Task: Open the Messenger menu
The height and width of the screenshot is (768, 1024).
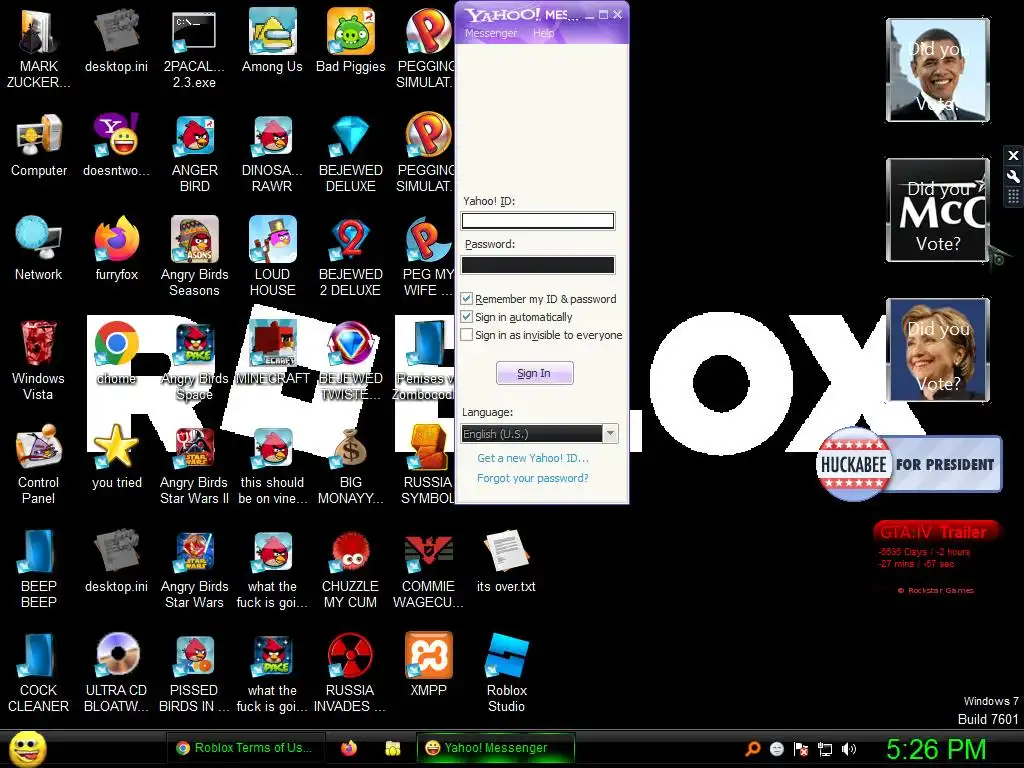Action: click(x=490, y=33)
